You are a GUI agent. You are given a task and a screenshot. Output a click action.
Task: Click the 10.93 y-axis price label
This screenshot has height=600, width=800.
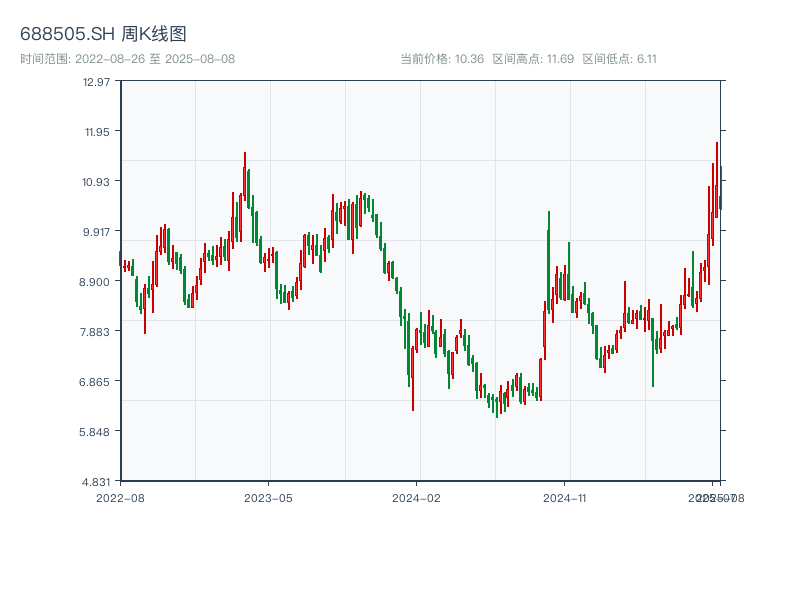tap(96, 181)
